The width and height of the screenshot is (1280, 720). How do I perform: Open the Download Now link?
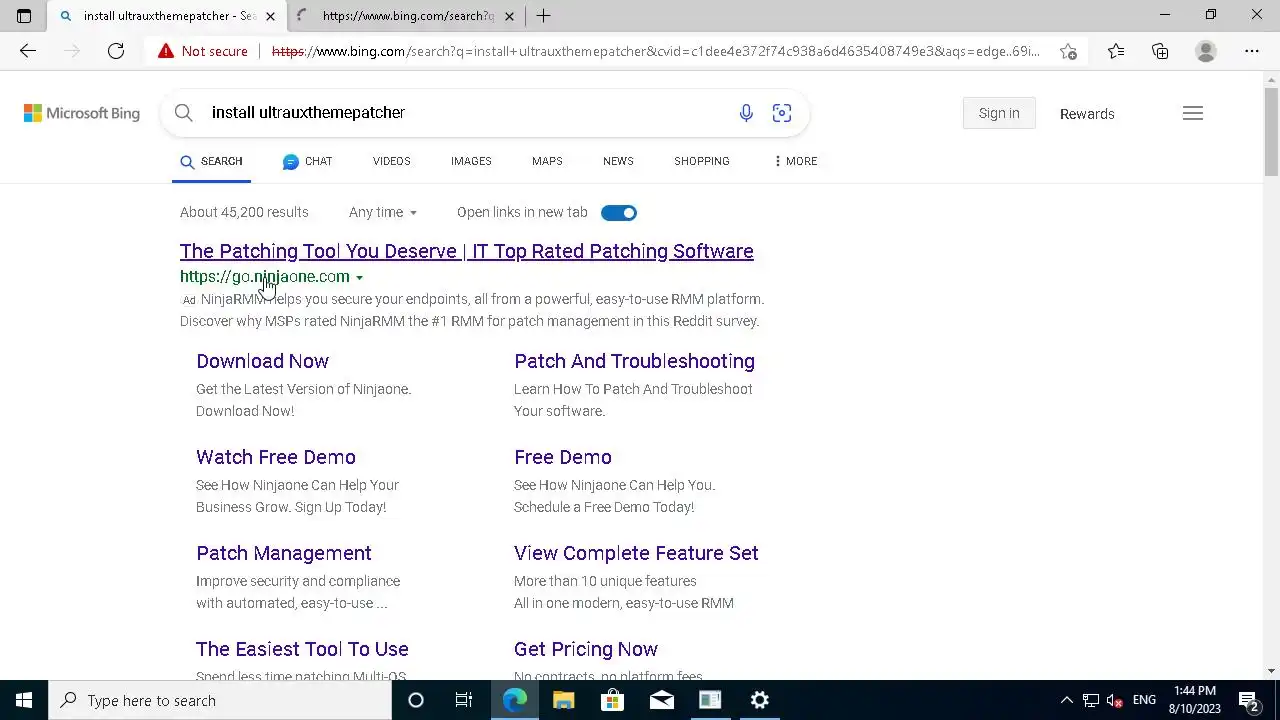tap(262, 361)
